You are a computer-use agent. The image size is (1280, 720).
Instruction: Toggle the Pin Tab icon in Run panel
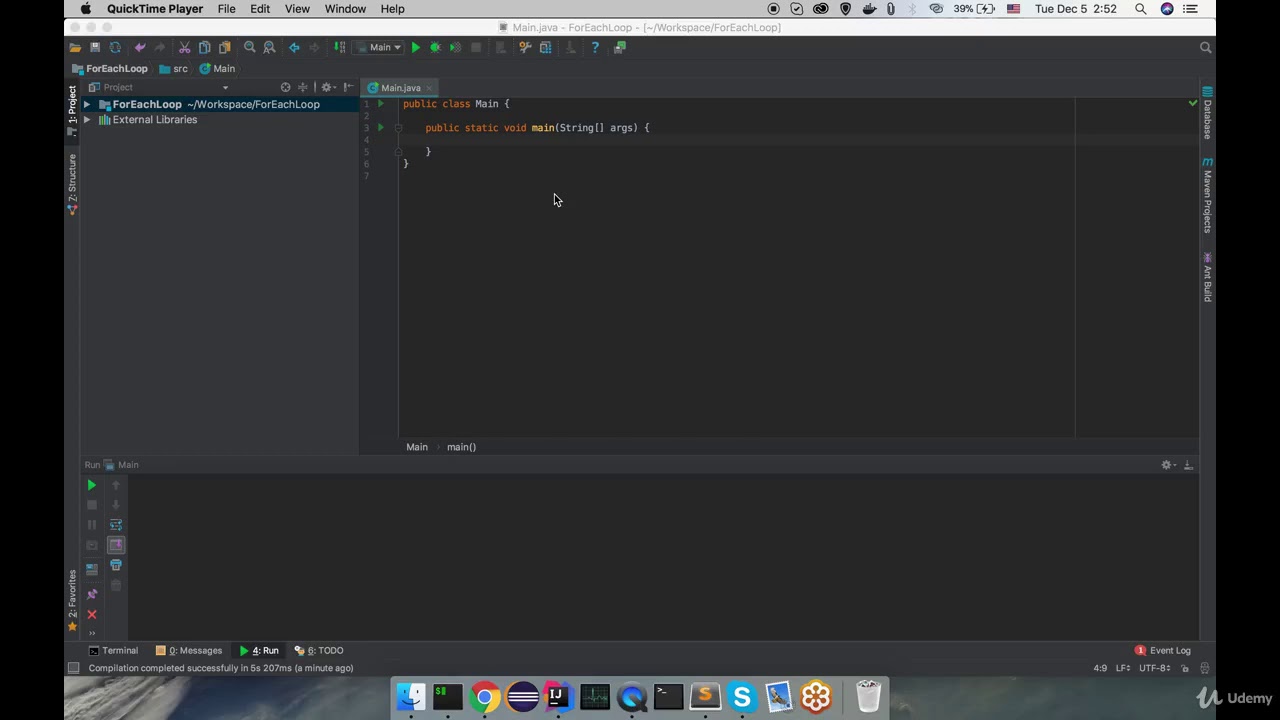[x=92, y=594]
